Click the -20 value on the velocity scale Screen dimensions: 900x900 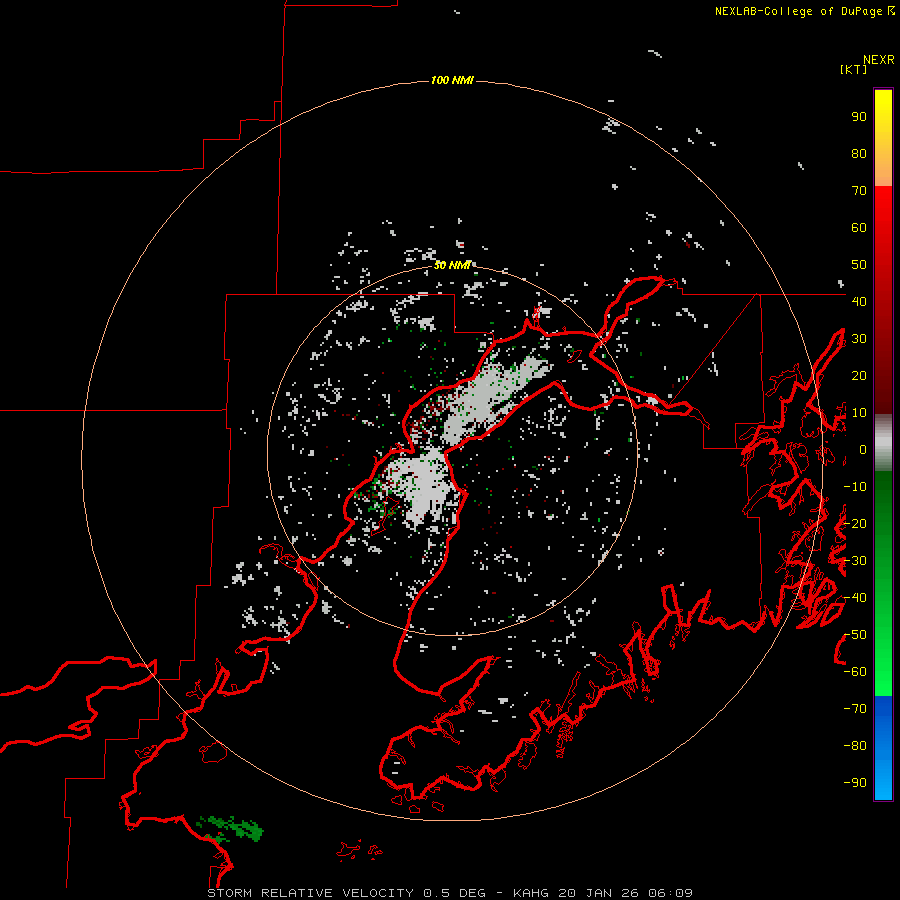tap(855, 523)
